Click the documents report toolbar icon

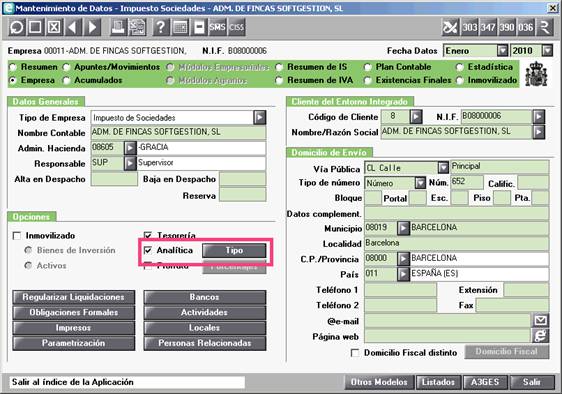(137, 27)
